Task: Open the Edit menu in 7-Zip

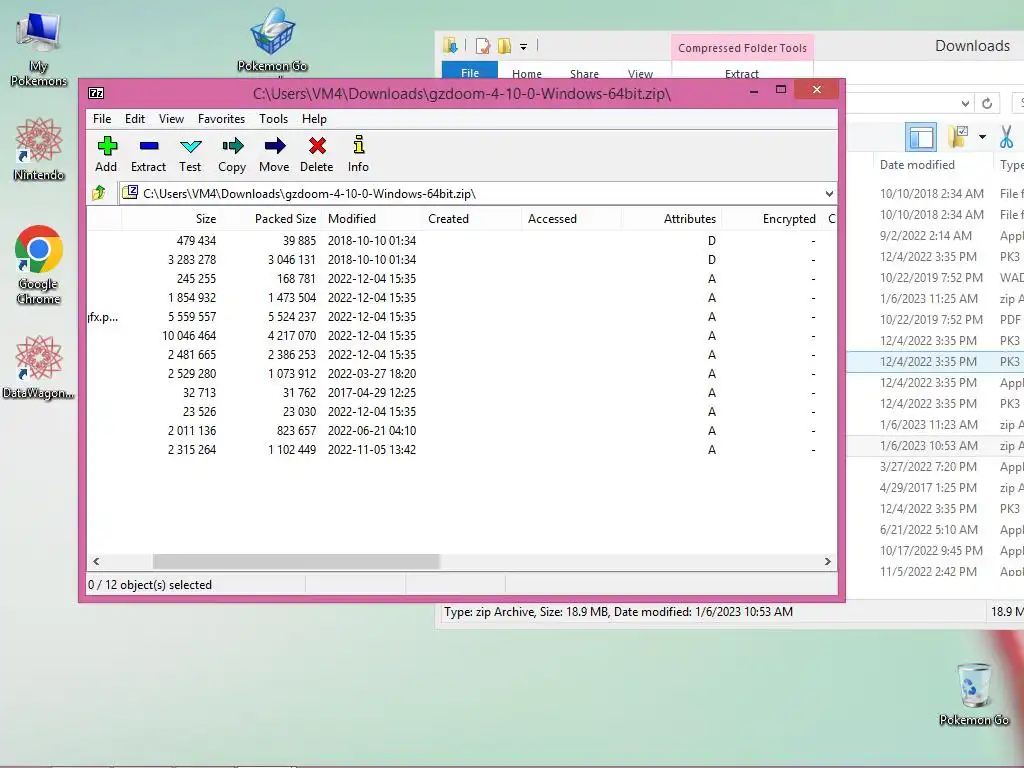Action: click(135, 119)
